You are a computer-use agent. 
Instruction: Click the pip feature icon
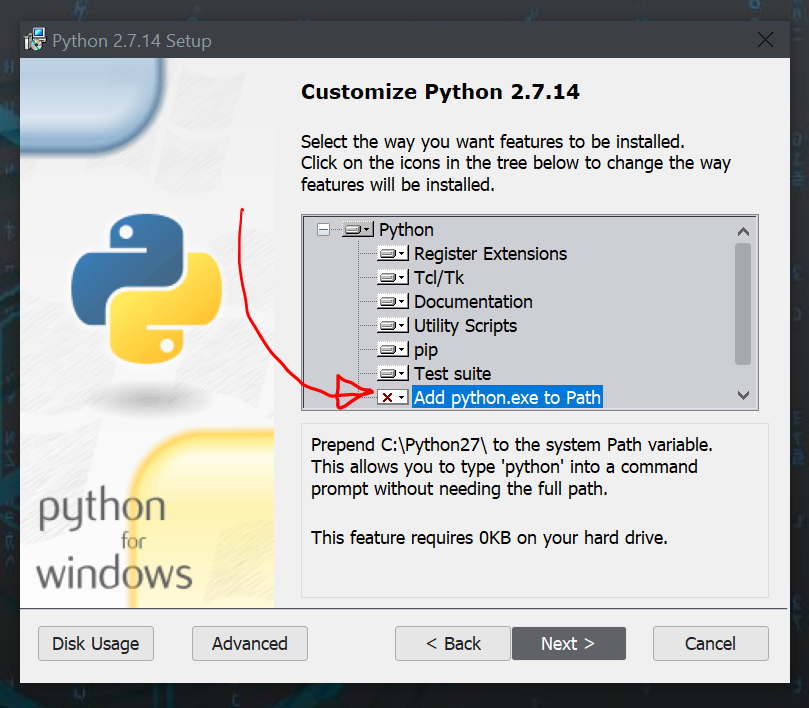click(388, 349)
